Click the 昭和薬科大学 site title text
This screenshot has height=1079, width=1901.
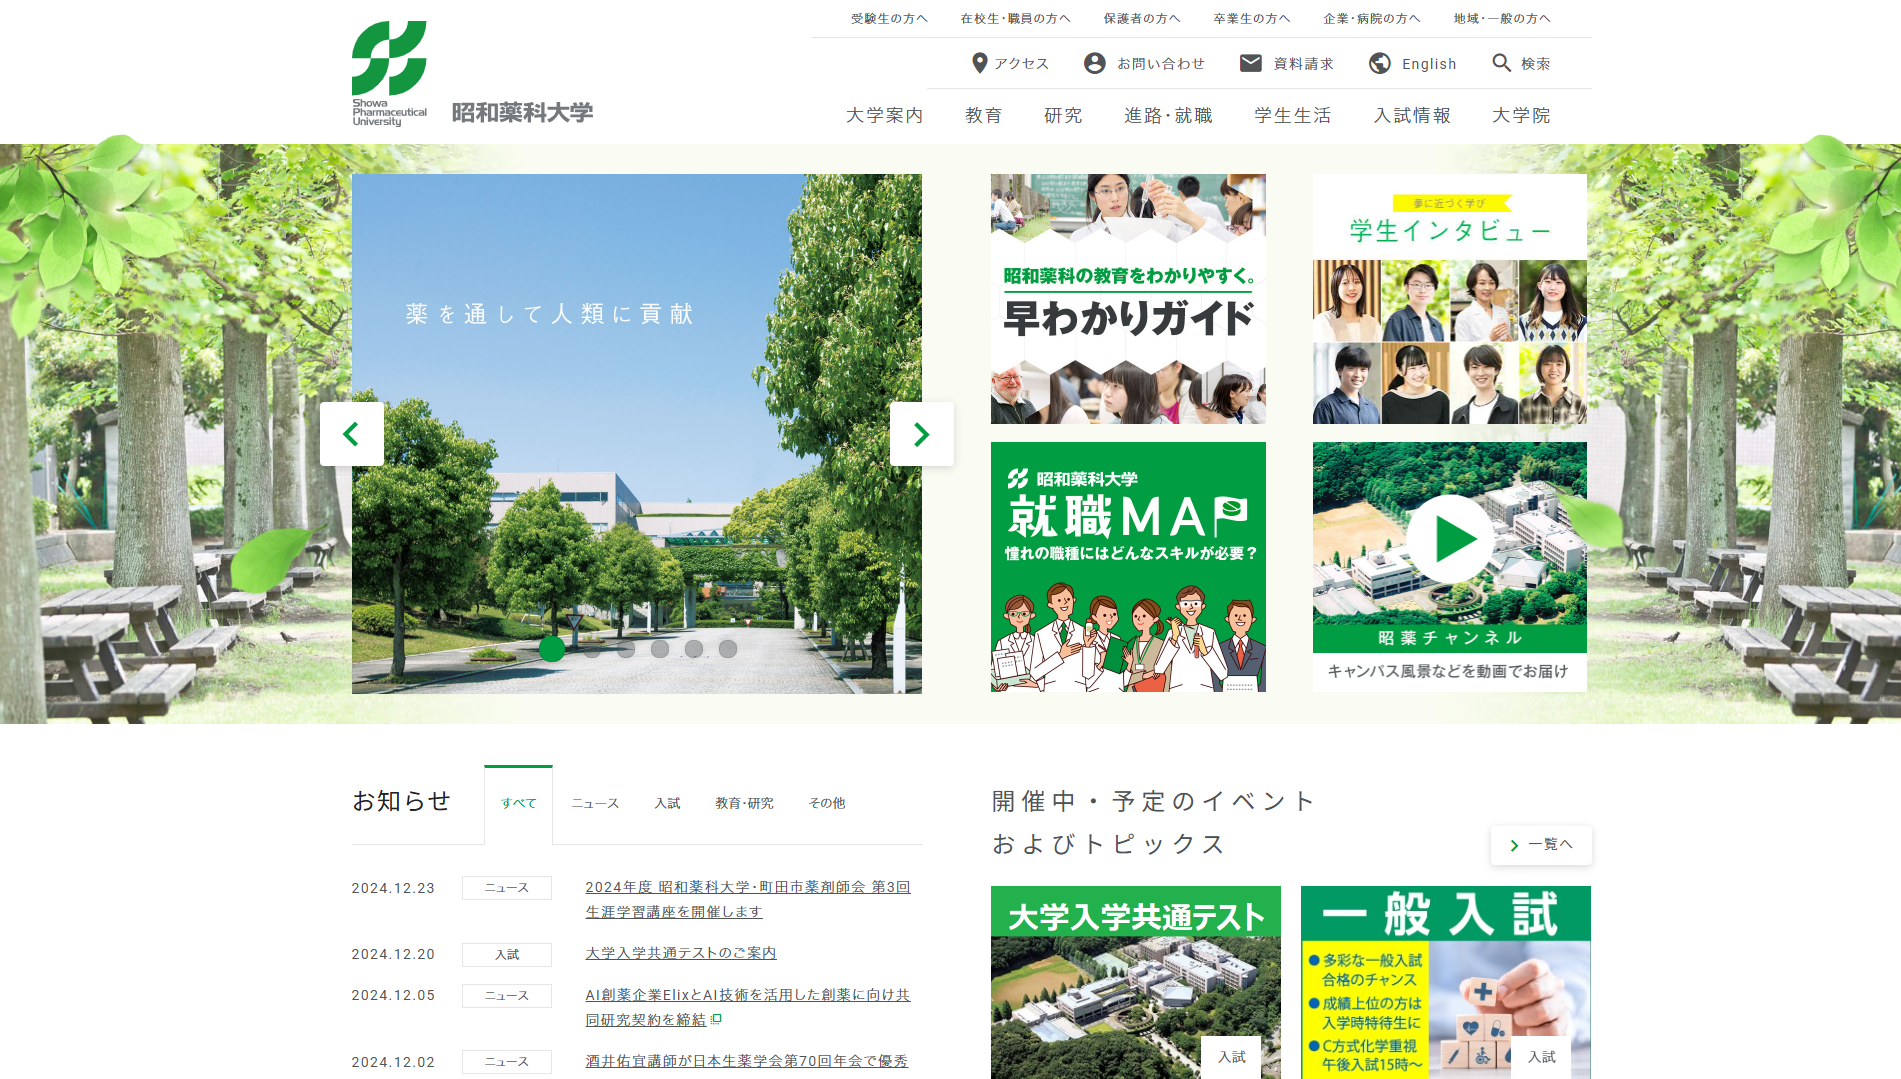pos(522,112)
